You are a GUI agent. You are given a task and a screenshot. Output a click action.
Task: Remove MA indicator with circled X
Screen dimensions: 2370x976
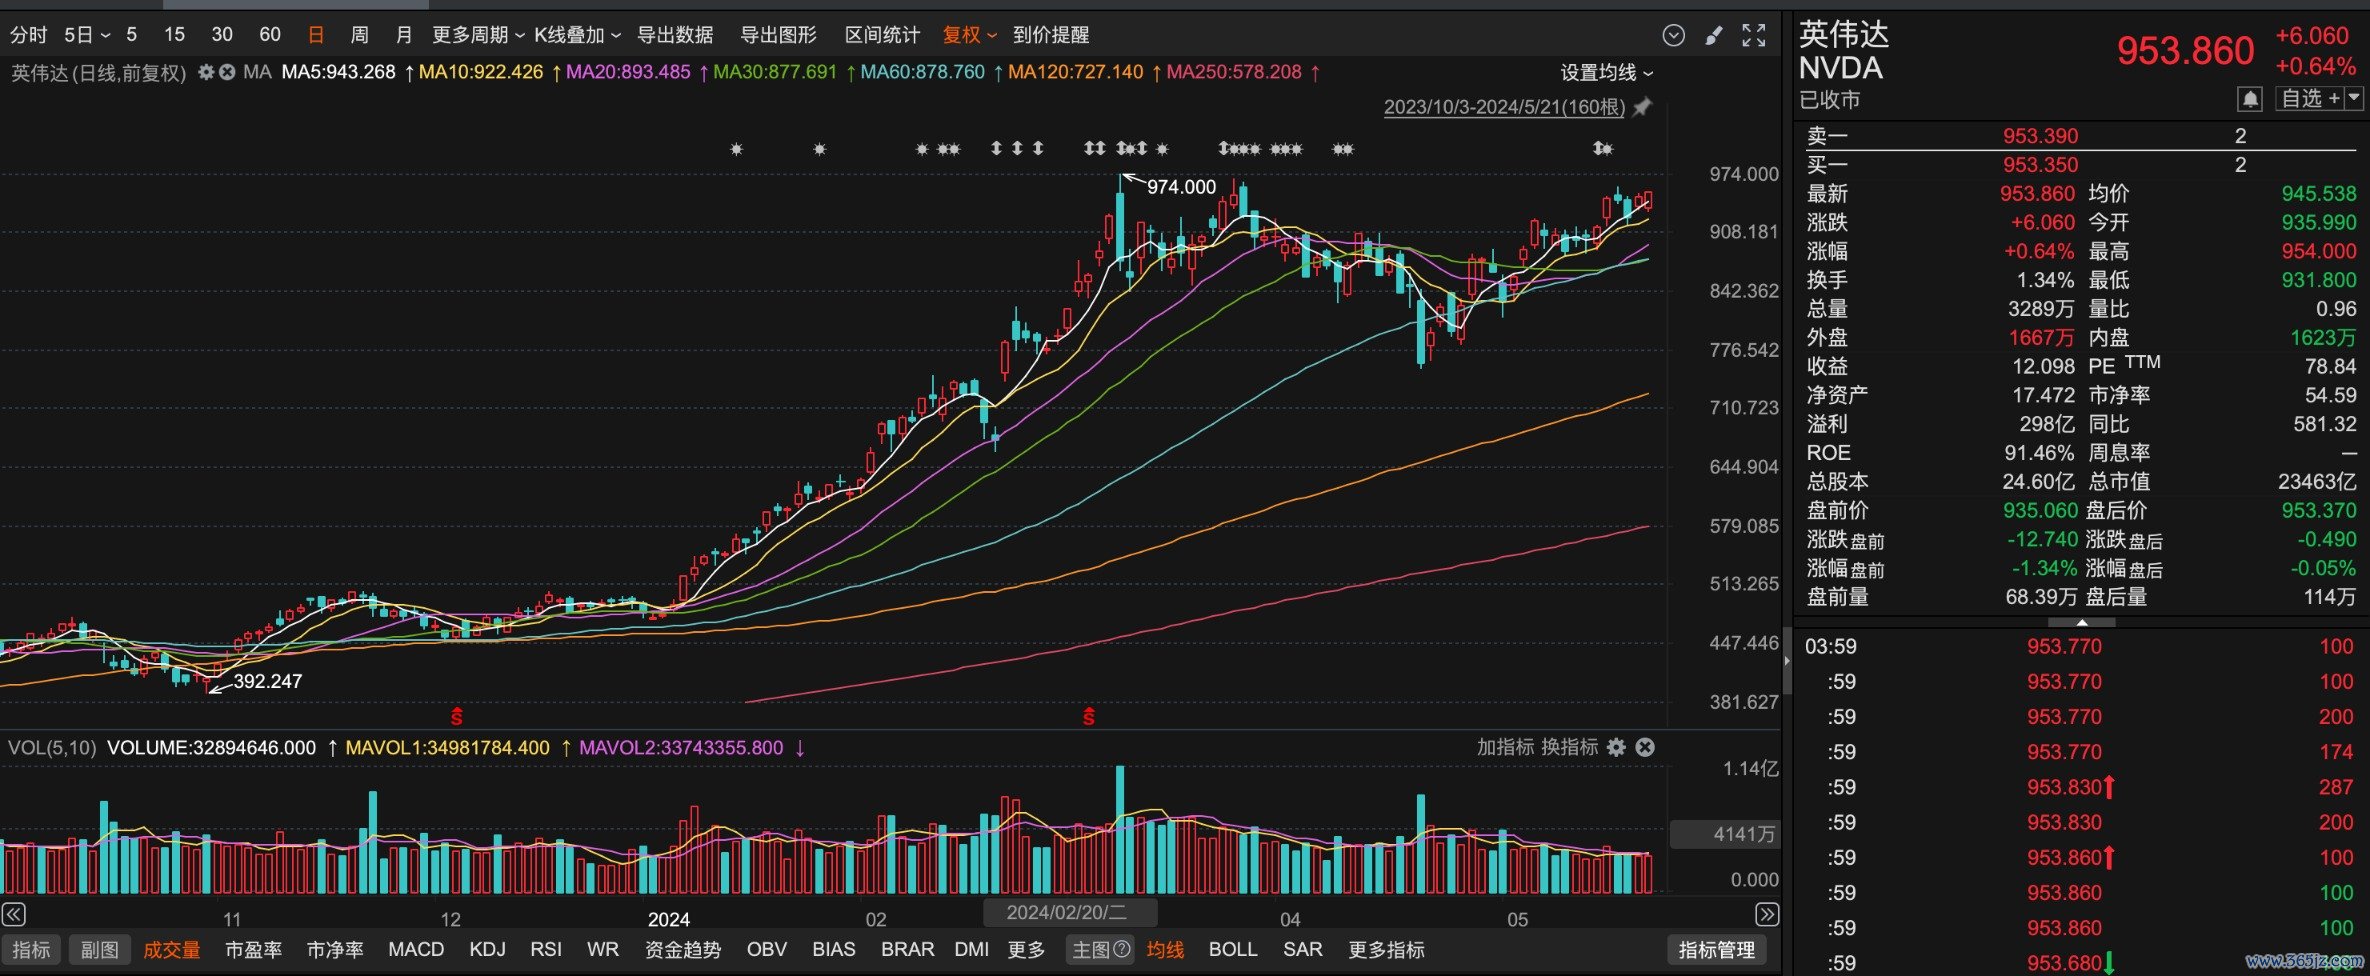coord(227,72)
